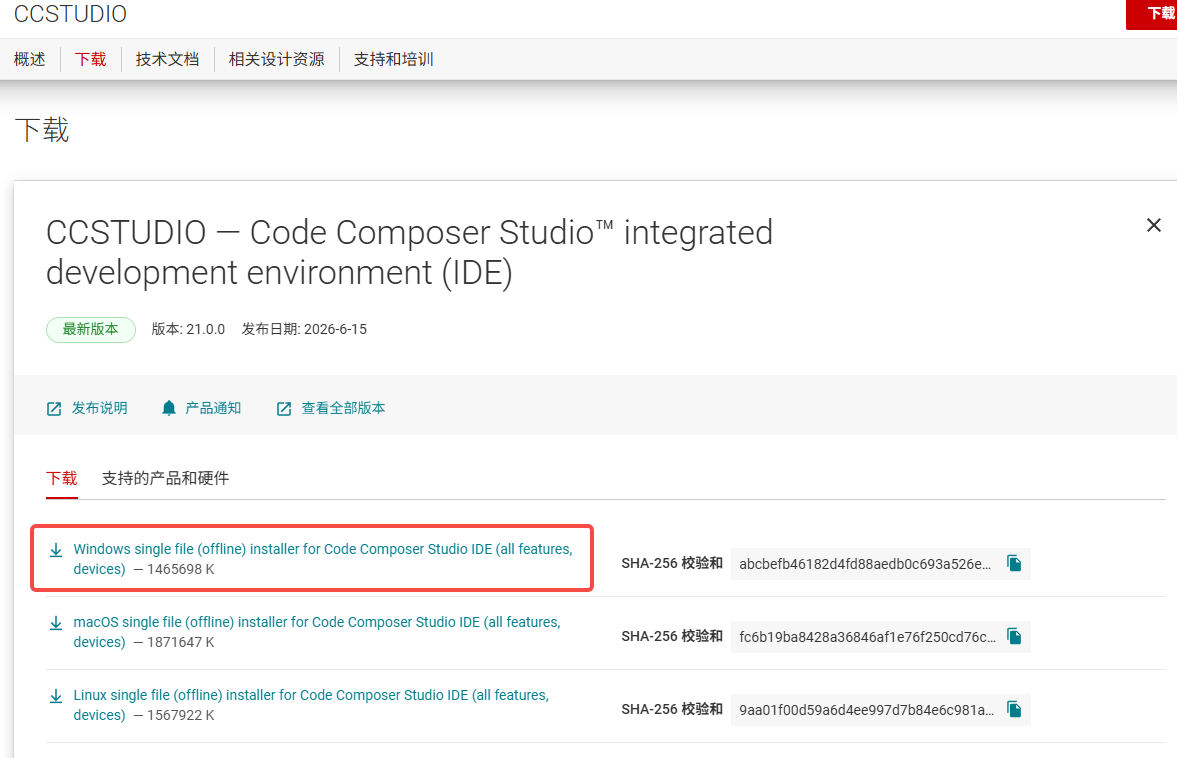
Task: Click the Windows installer download arrow icon
Action: 56,551
